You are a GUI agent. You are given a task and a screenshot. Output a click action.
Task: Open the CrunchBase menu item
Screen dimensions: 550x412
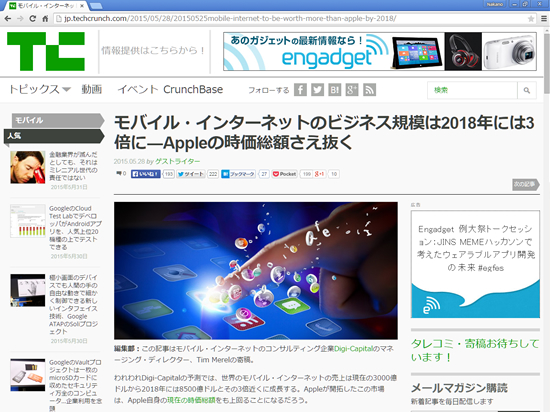tap(193, 89)
